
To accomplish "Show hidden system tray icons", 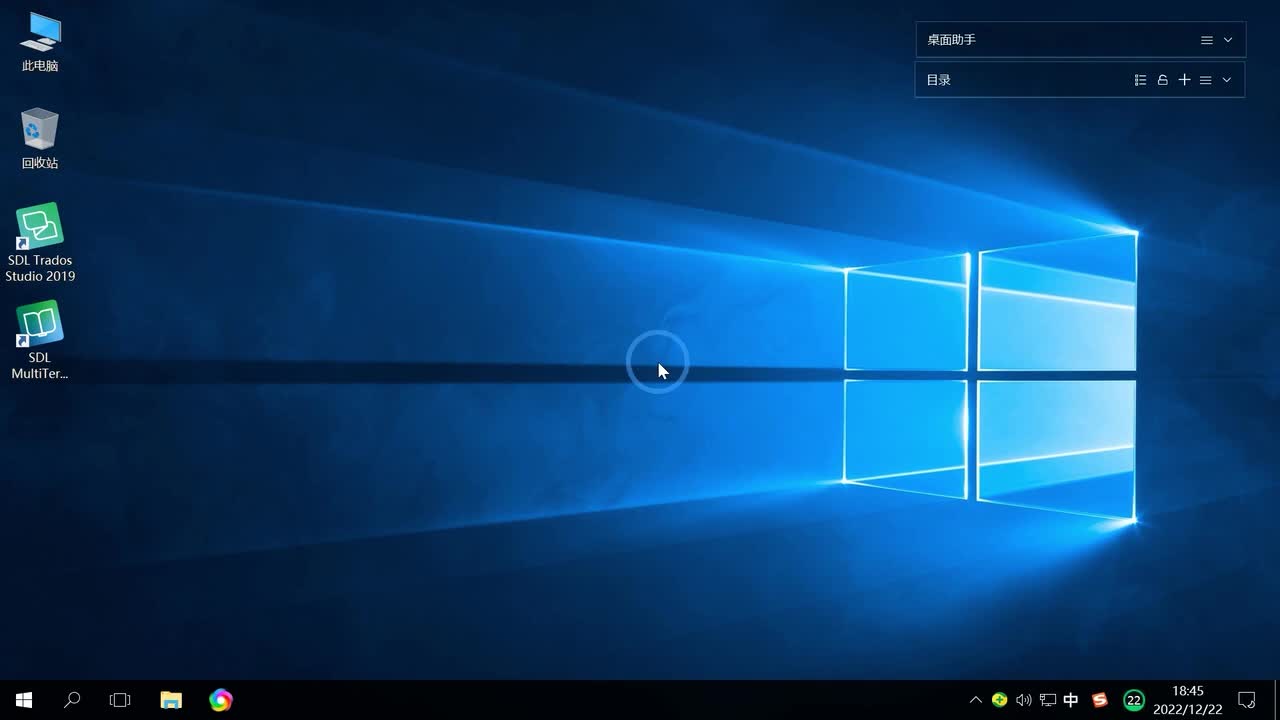I will click(x=976, y=700).
